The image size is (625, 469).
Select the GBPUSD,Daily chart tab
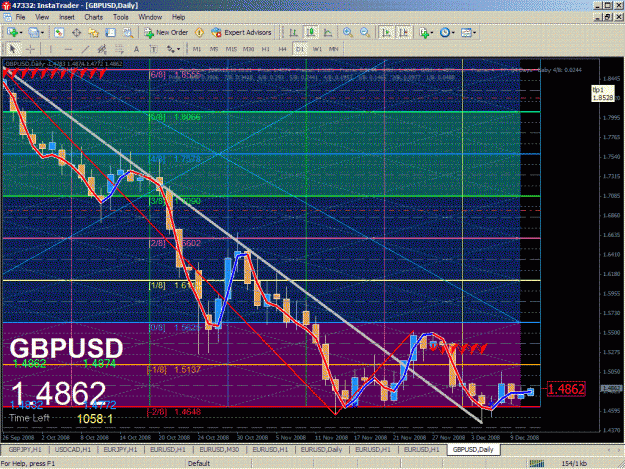click(x=473, y=449)
